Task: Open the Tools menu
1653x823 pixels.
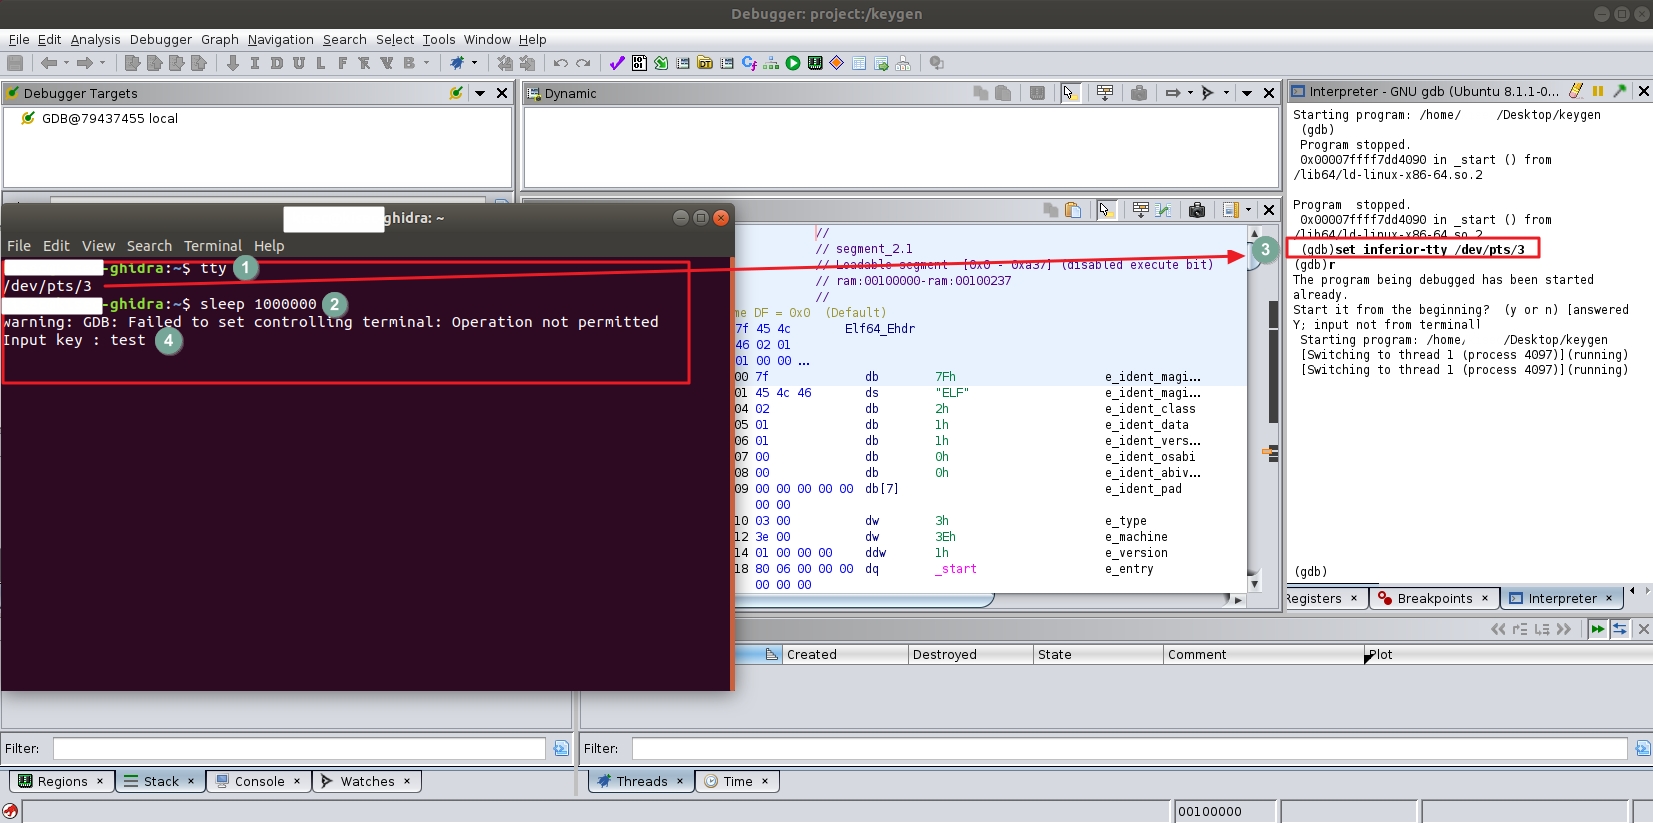Action: click(x=439, y=40)
